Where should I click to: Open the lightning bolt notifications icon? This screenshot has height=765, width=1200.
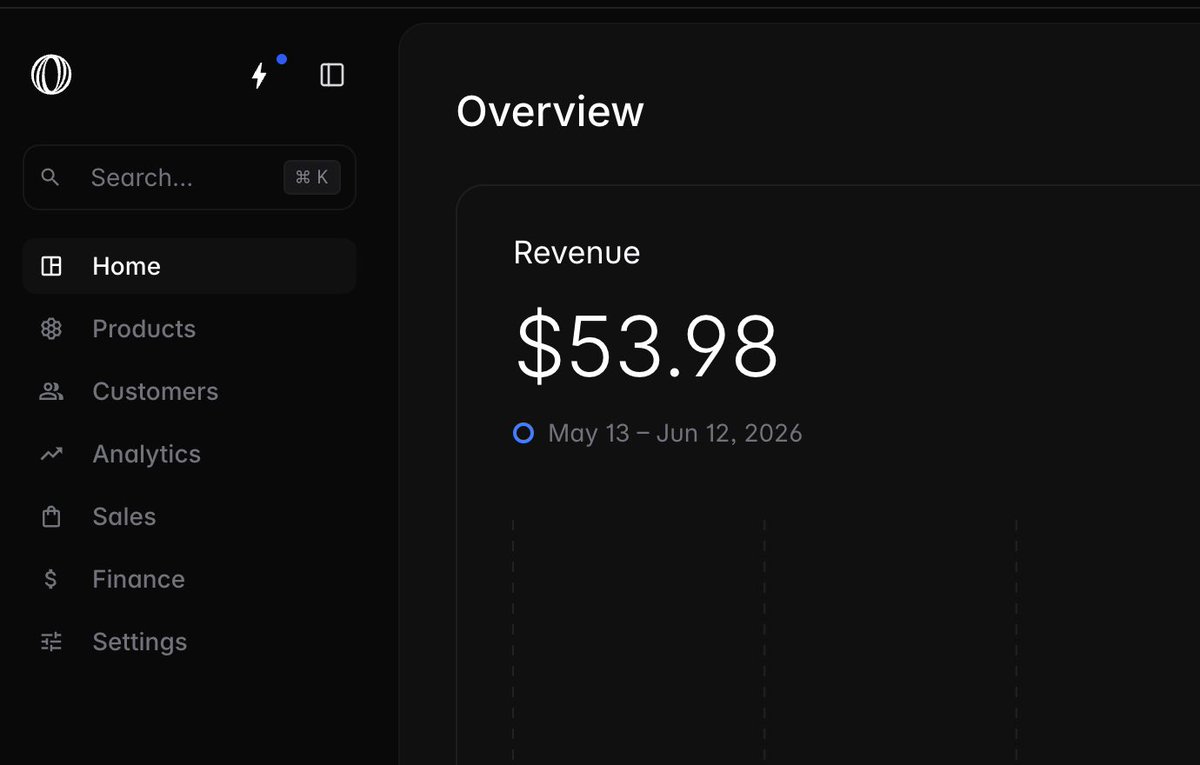260,76
